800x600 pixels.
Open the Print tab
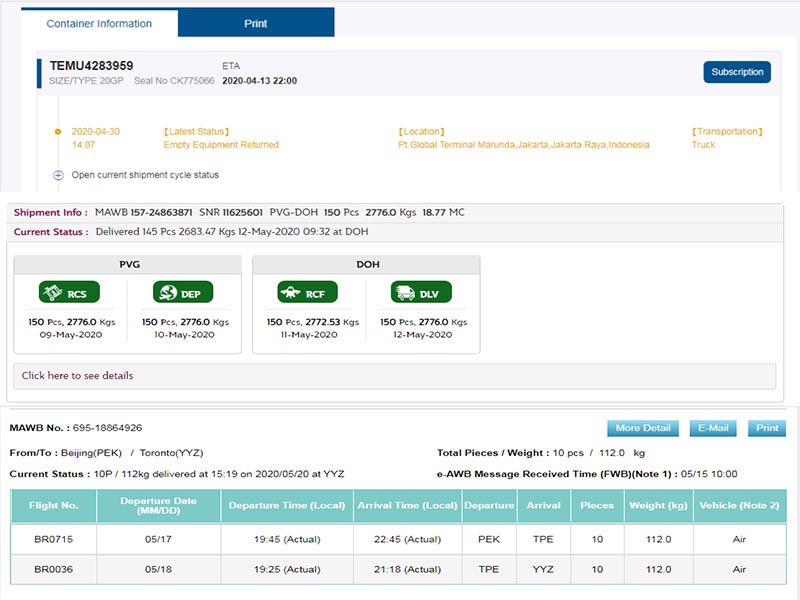256,23
